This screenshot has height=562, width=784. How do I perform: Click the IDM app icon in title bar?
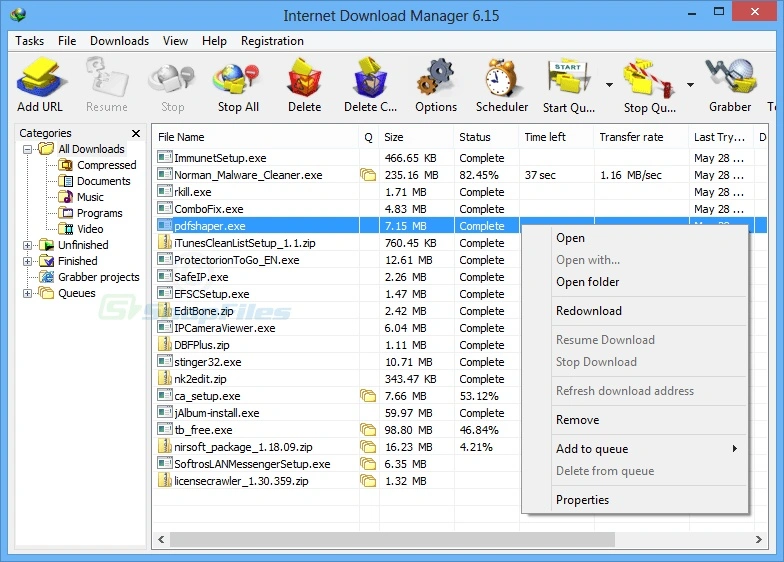pos(18,14)
